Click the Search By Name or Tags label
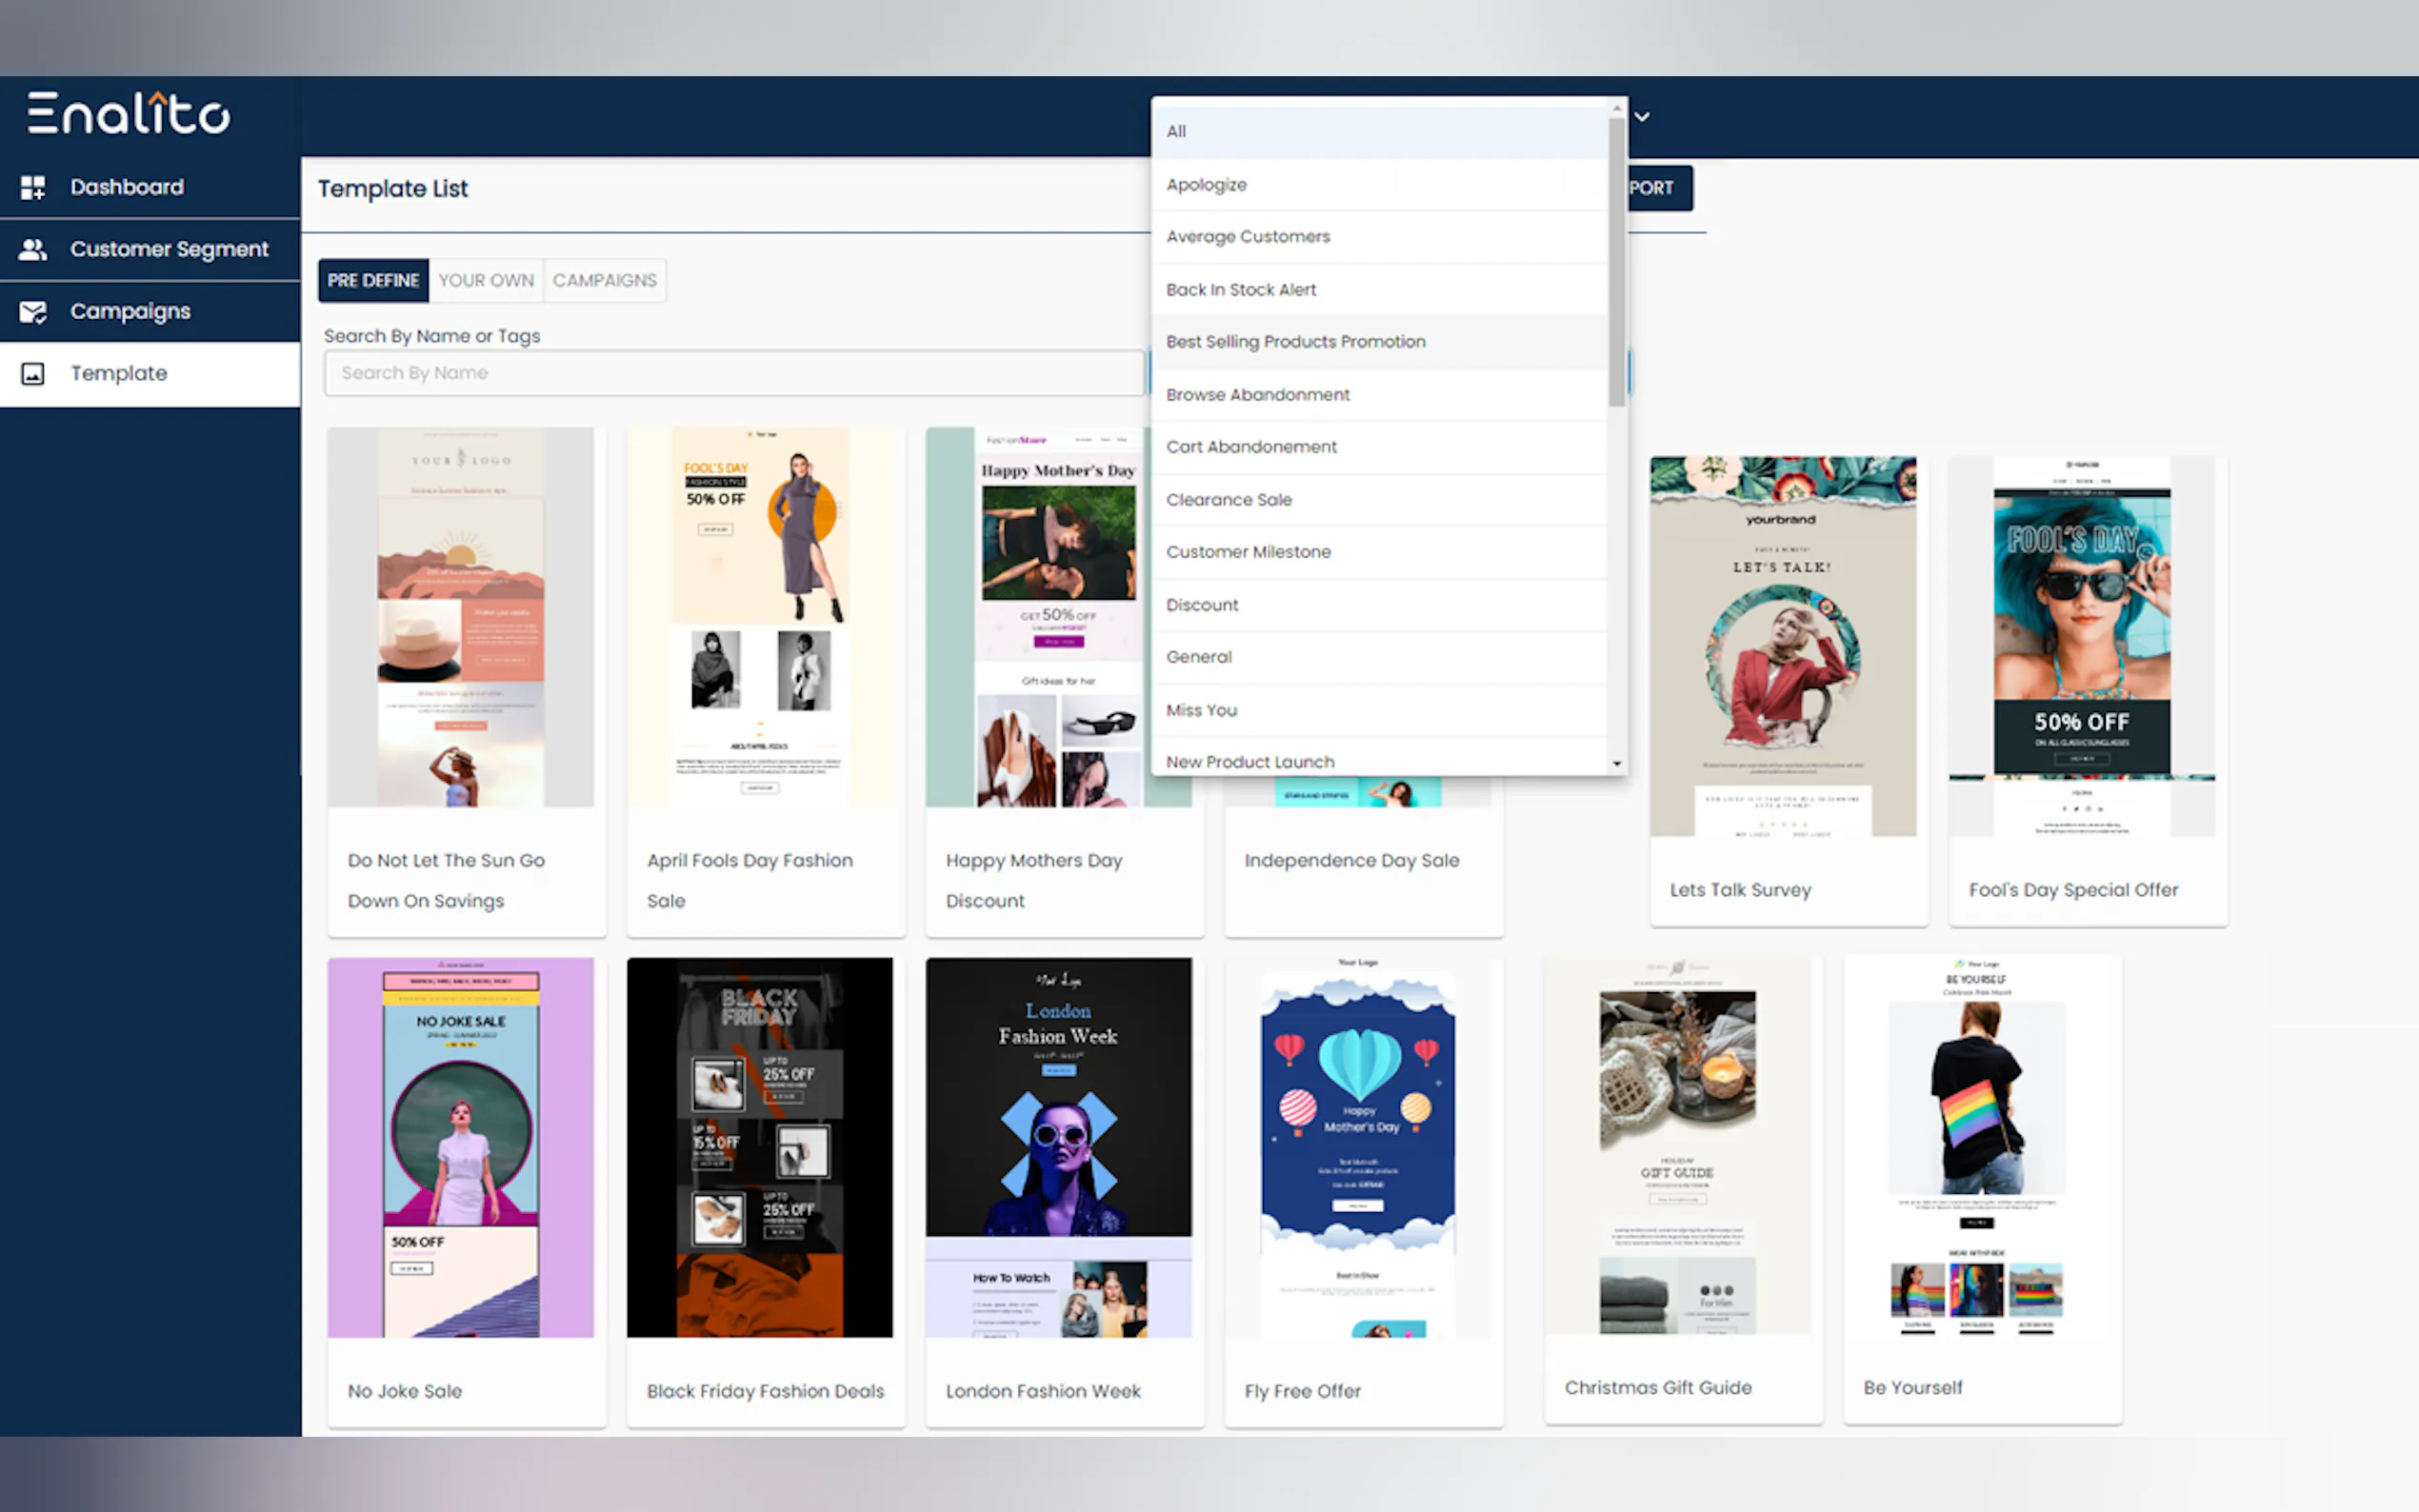Screen dimensions: 2419x1512 pos(432,336)
